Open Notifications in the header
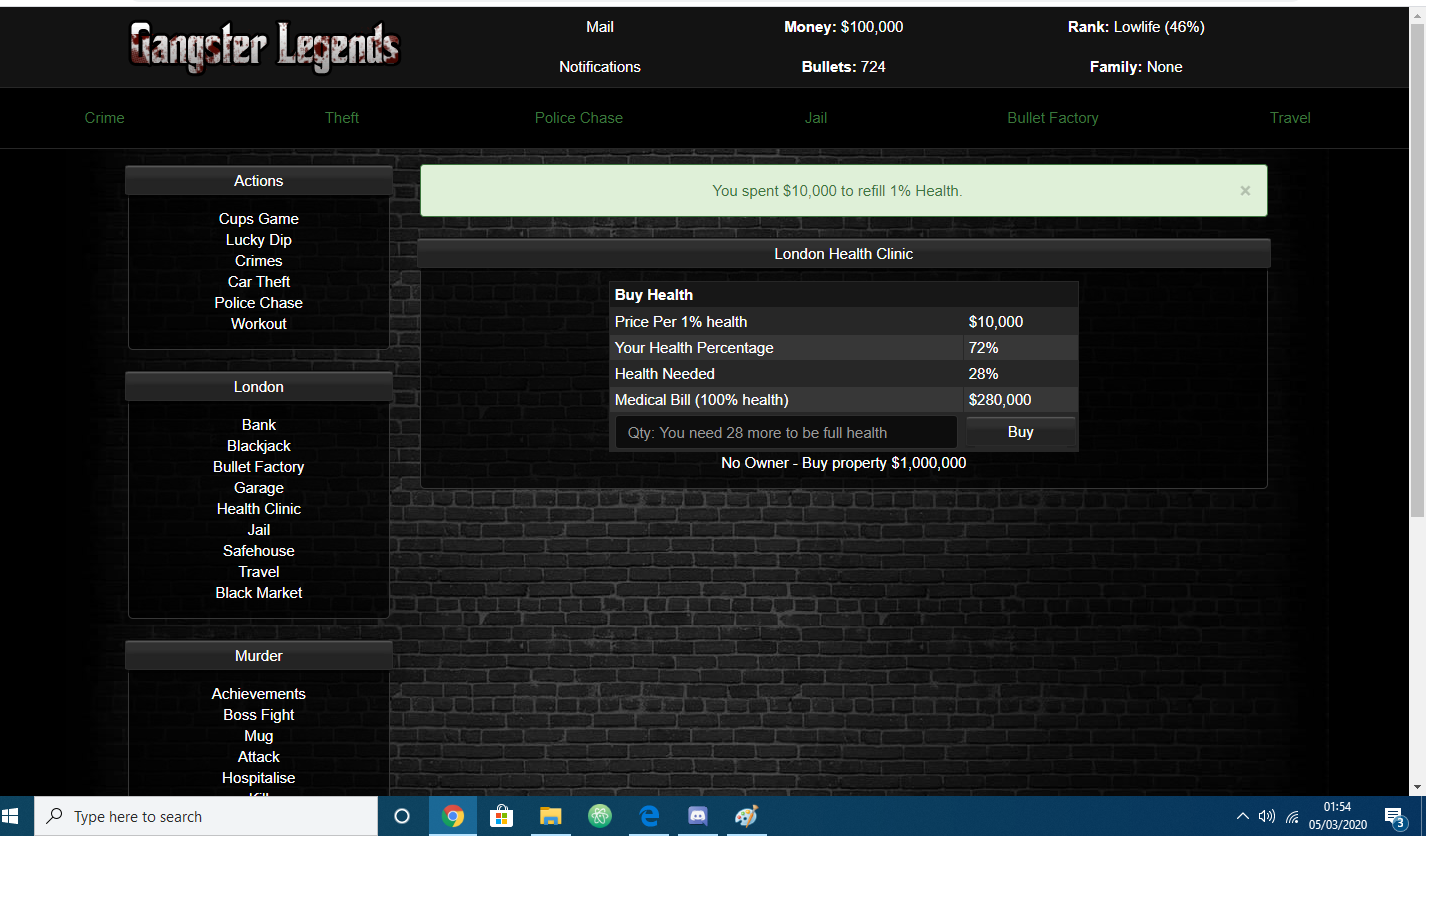Viewport: 1440px width, 900px height. [600, 67]
